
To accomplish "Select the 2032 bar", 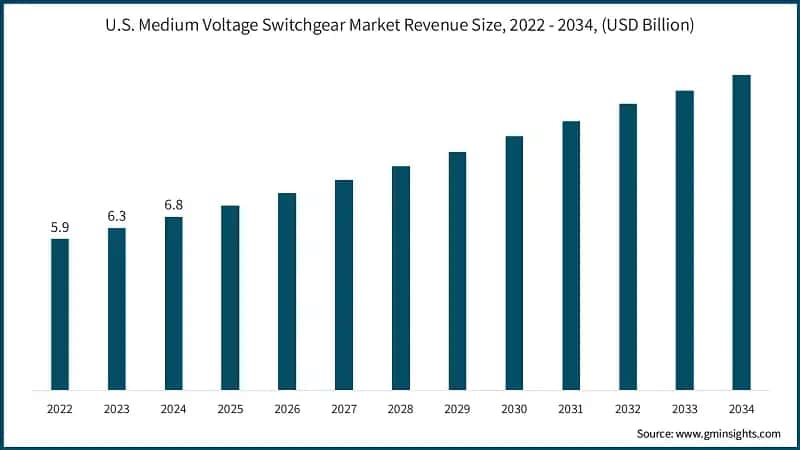I will click(628, 247).
